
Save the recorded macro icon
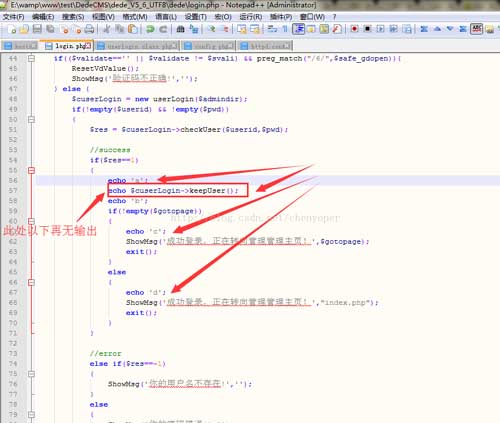coord(407,29)
